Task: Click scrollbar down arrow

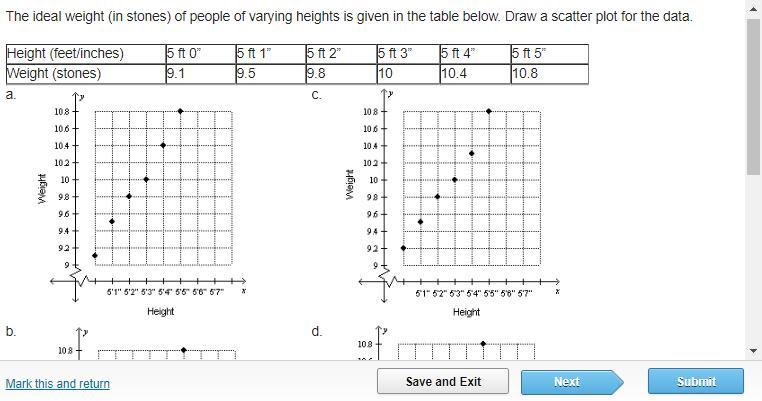Action: pyautogui.click(x=754, y=350)
